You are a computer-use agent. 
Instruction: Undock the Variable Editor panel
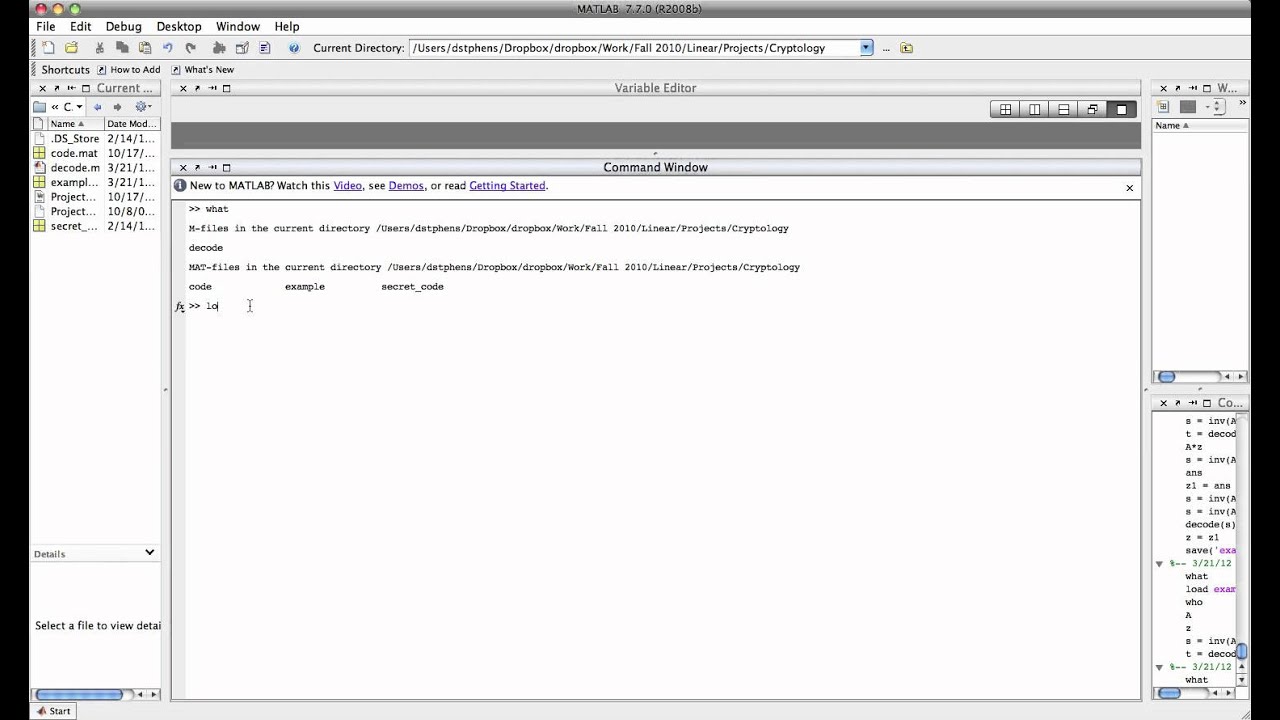point(197,88)
